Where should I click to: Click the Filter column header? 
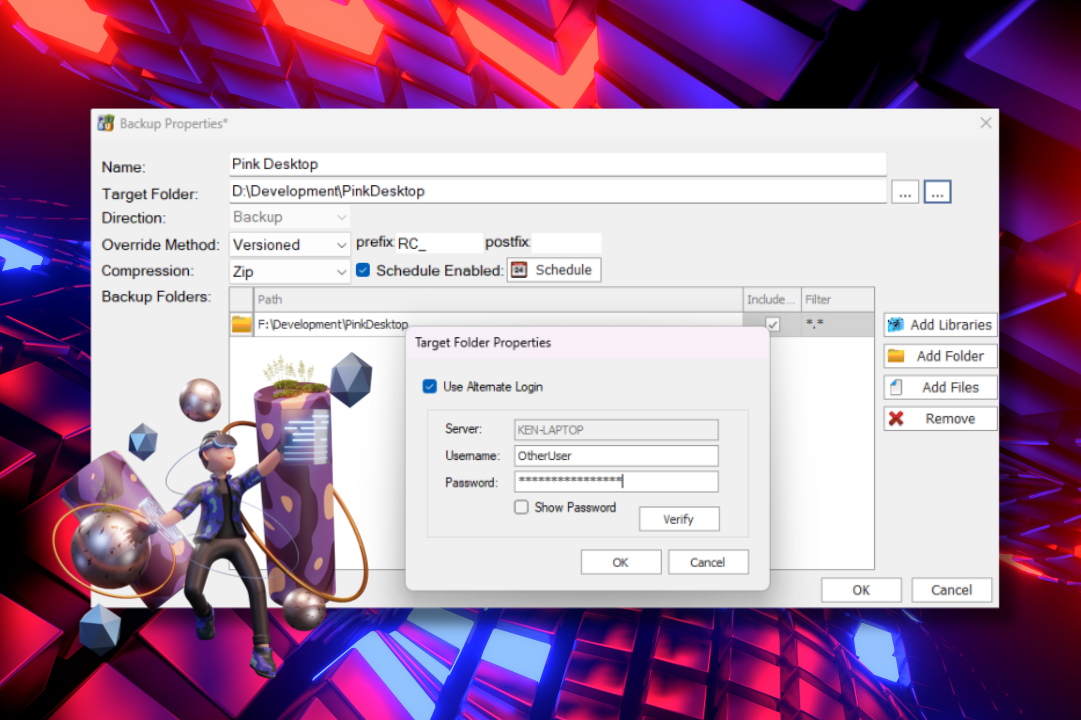[x=836, y=299]
